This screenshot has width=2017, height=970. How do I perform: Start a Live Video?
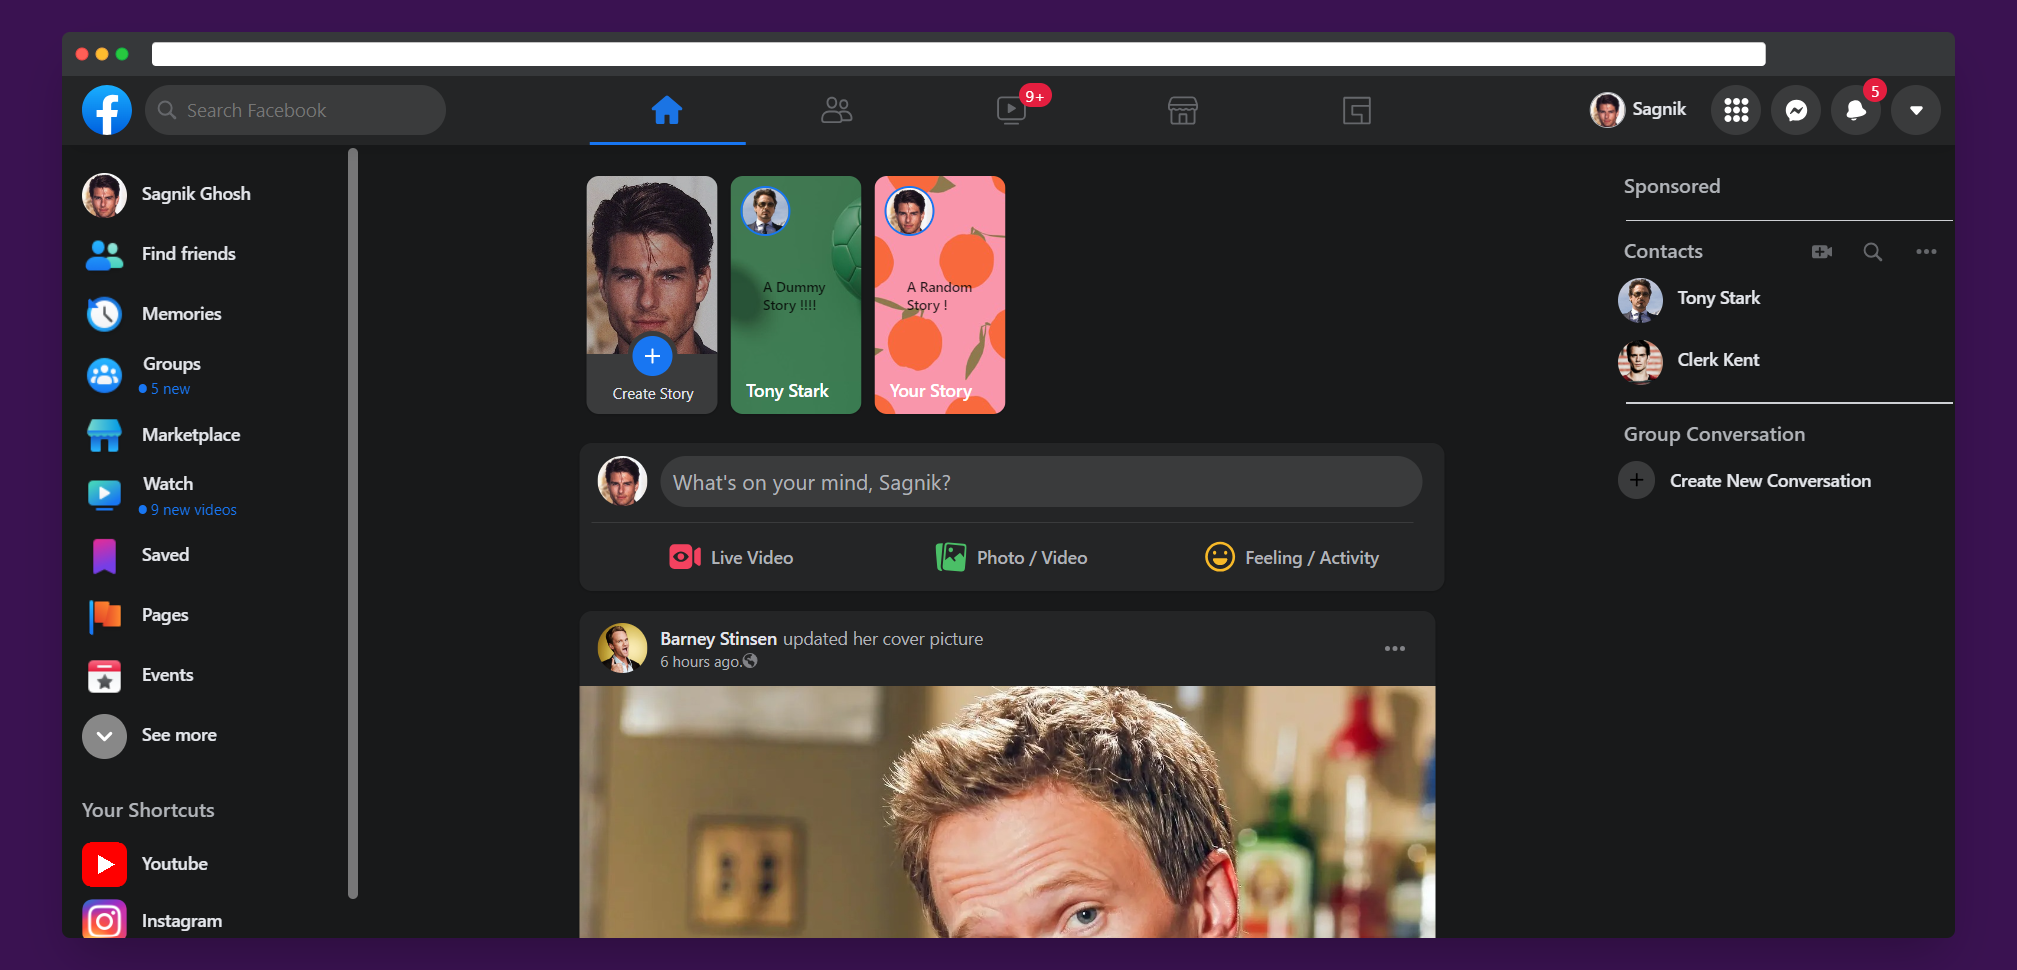click(730, 557)
